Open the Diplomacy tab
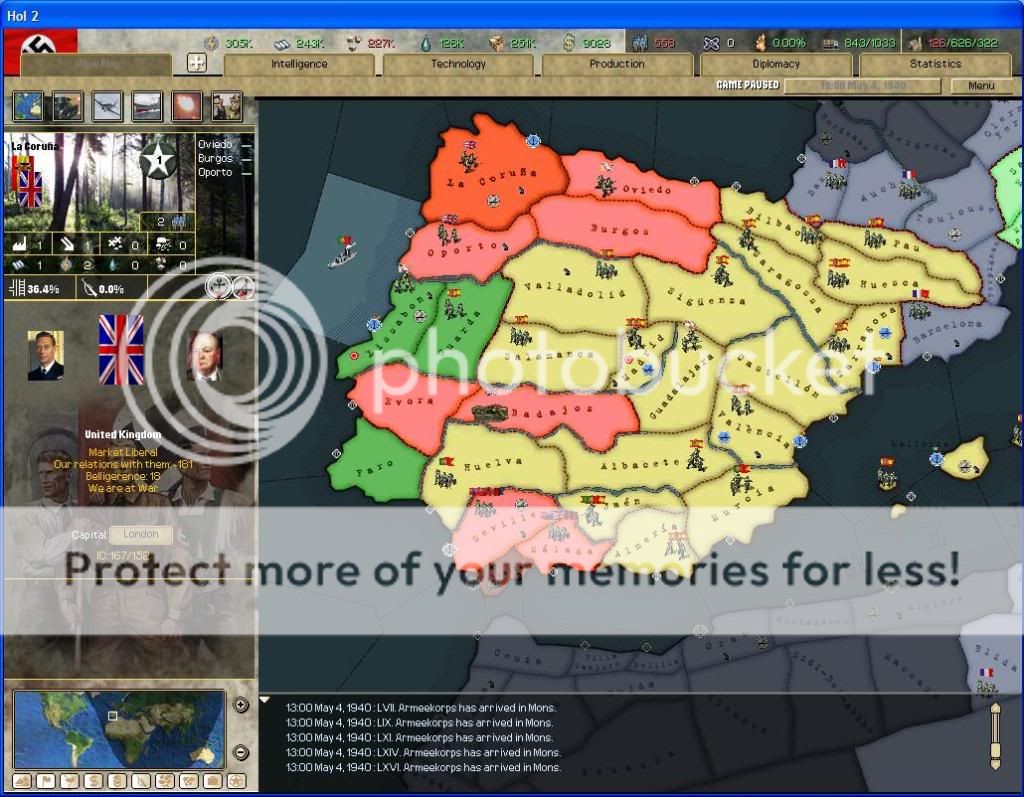The height and width of the screenshot is (797, 1024). click(776, 64)
